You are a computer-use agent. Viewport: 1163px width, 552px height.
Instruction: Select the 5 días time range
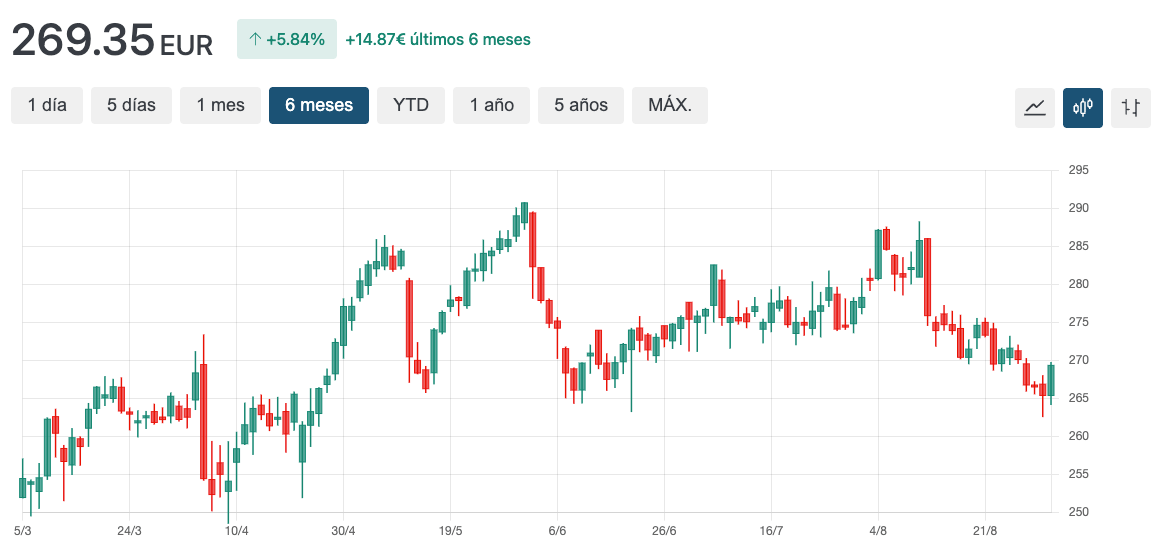(131, 105)
